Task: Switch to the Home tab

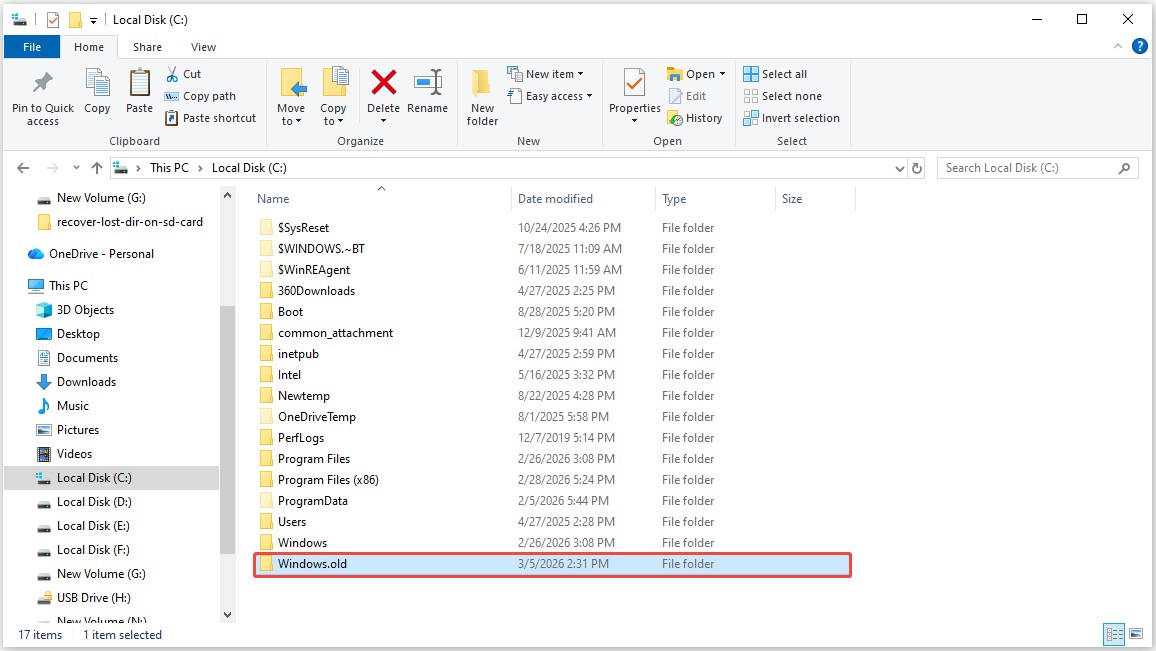Action: tap(88, 47)
